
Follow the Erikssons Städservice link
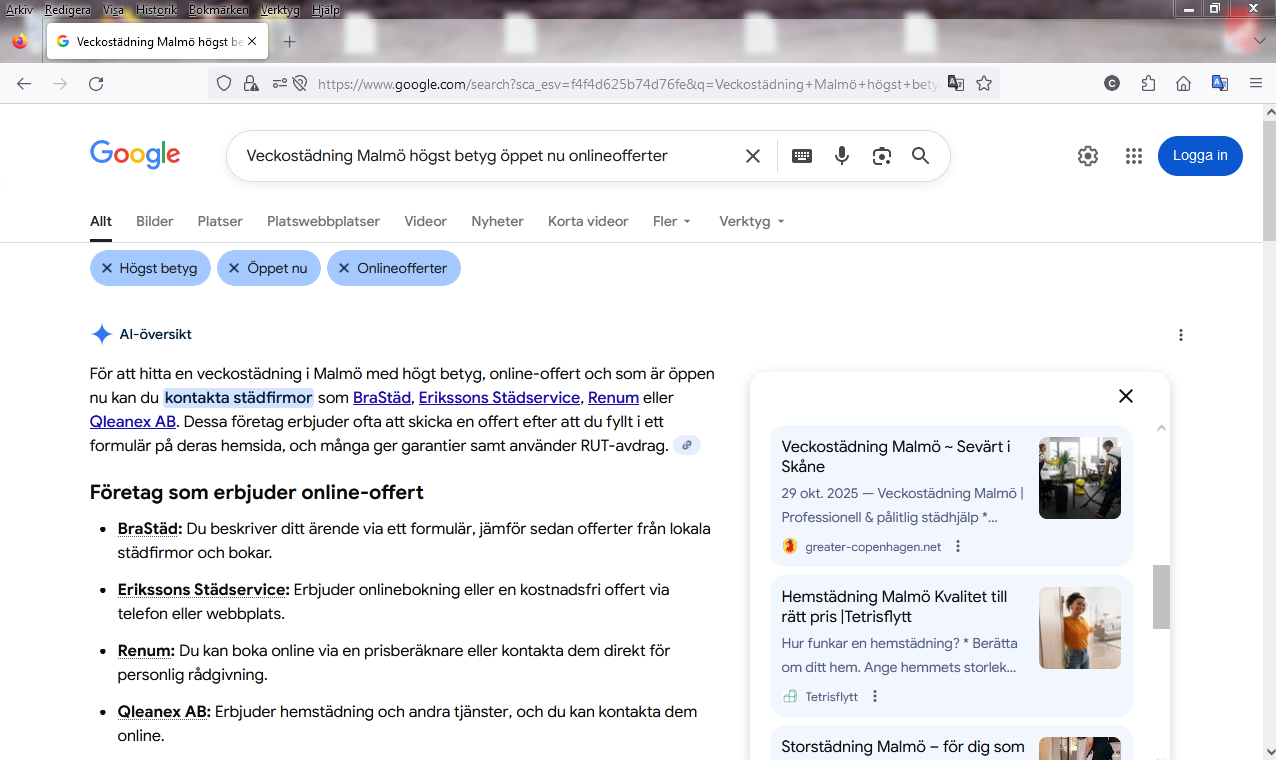(499, 397)
